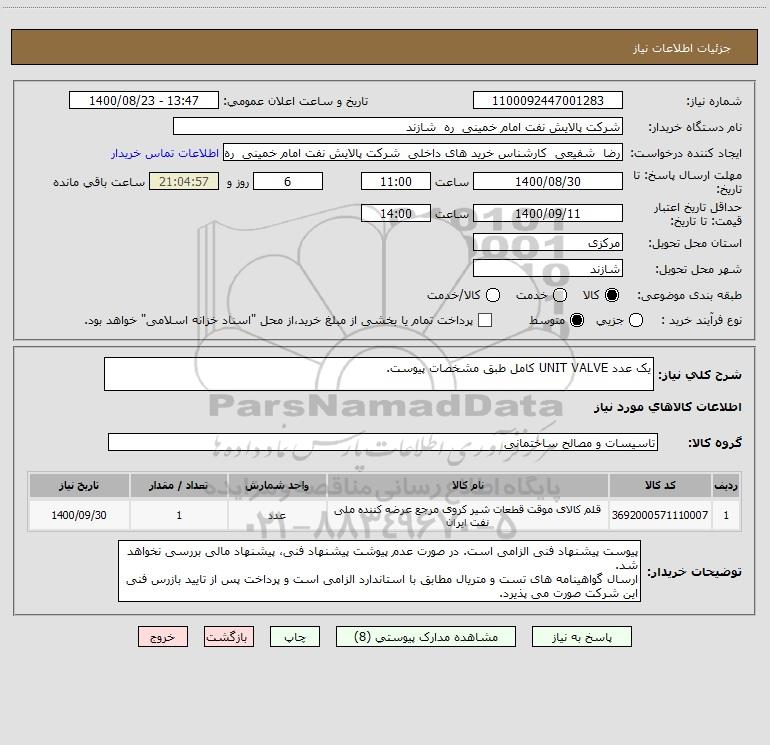
Task: Click the unit cell عدد
Action: click(277, 515)
